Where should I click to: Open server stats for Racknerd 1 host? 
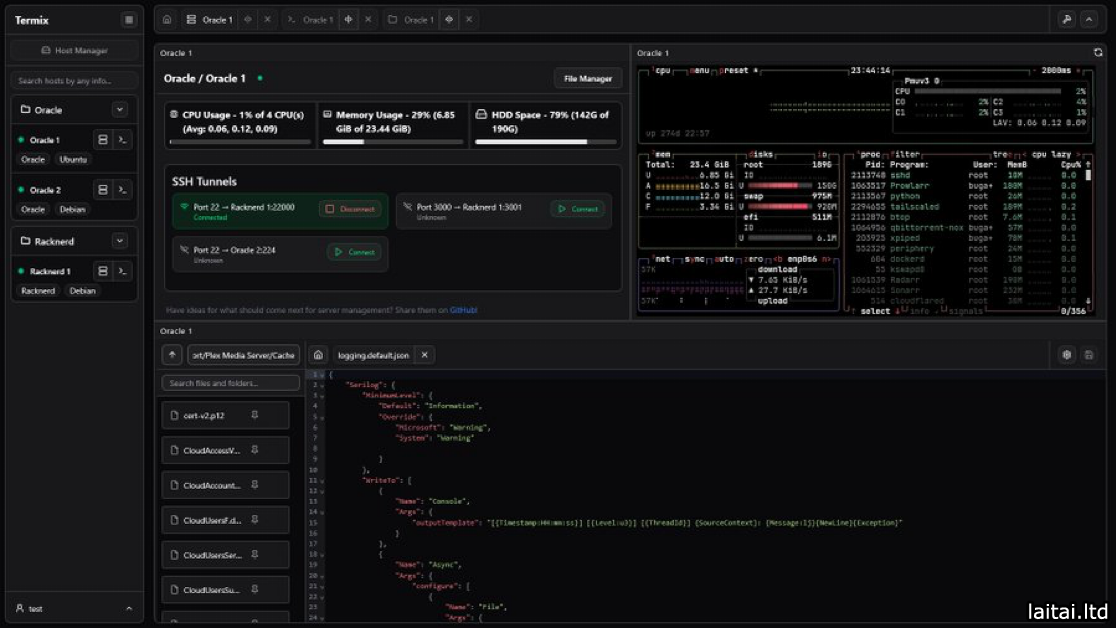102,271
